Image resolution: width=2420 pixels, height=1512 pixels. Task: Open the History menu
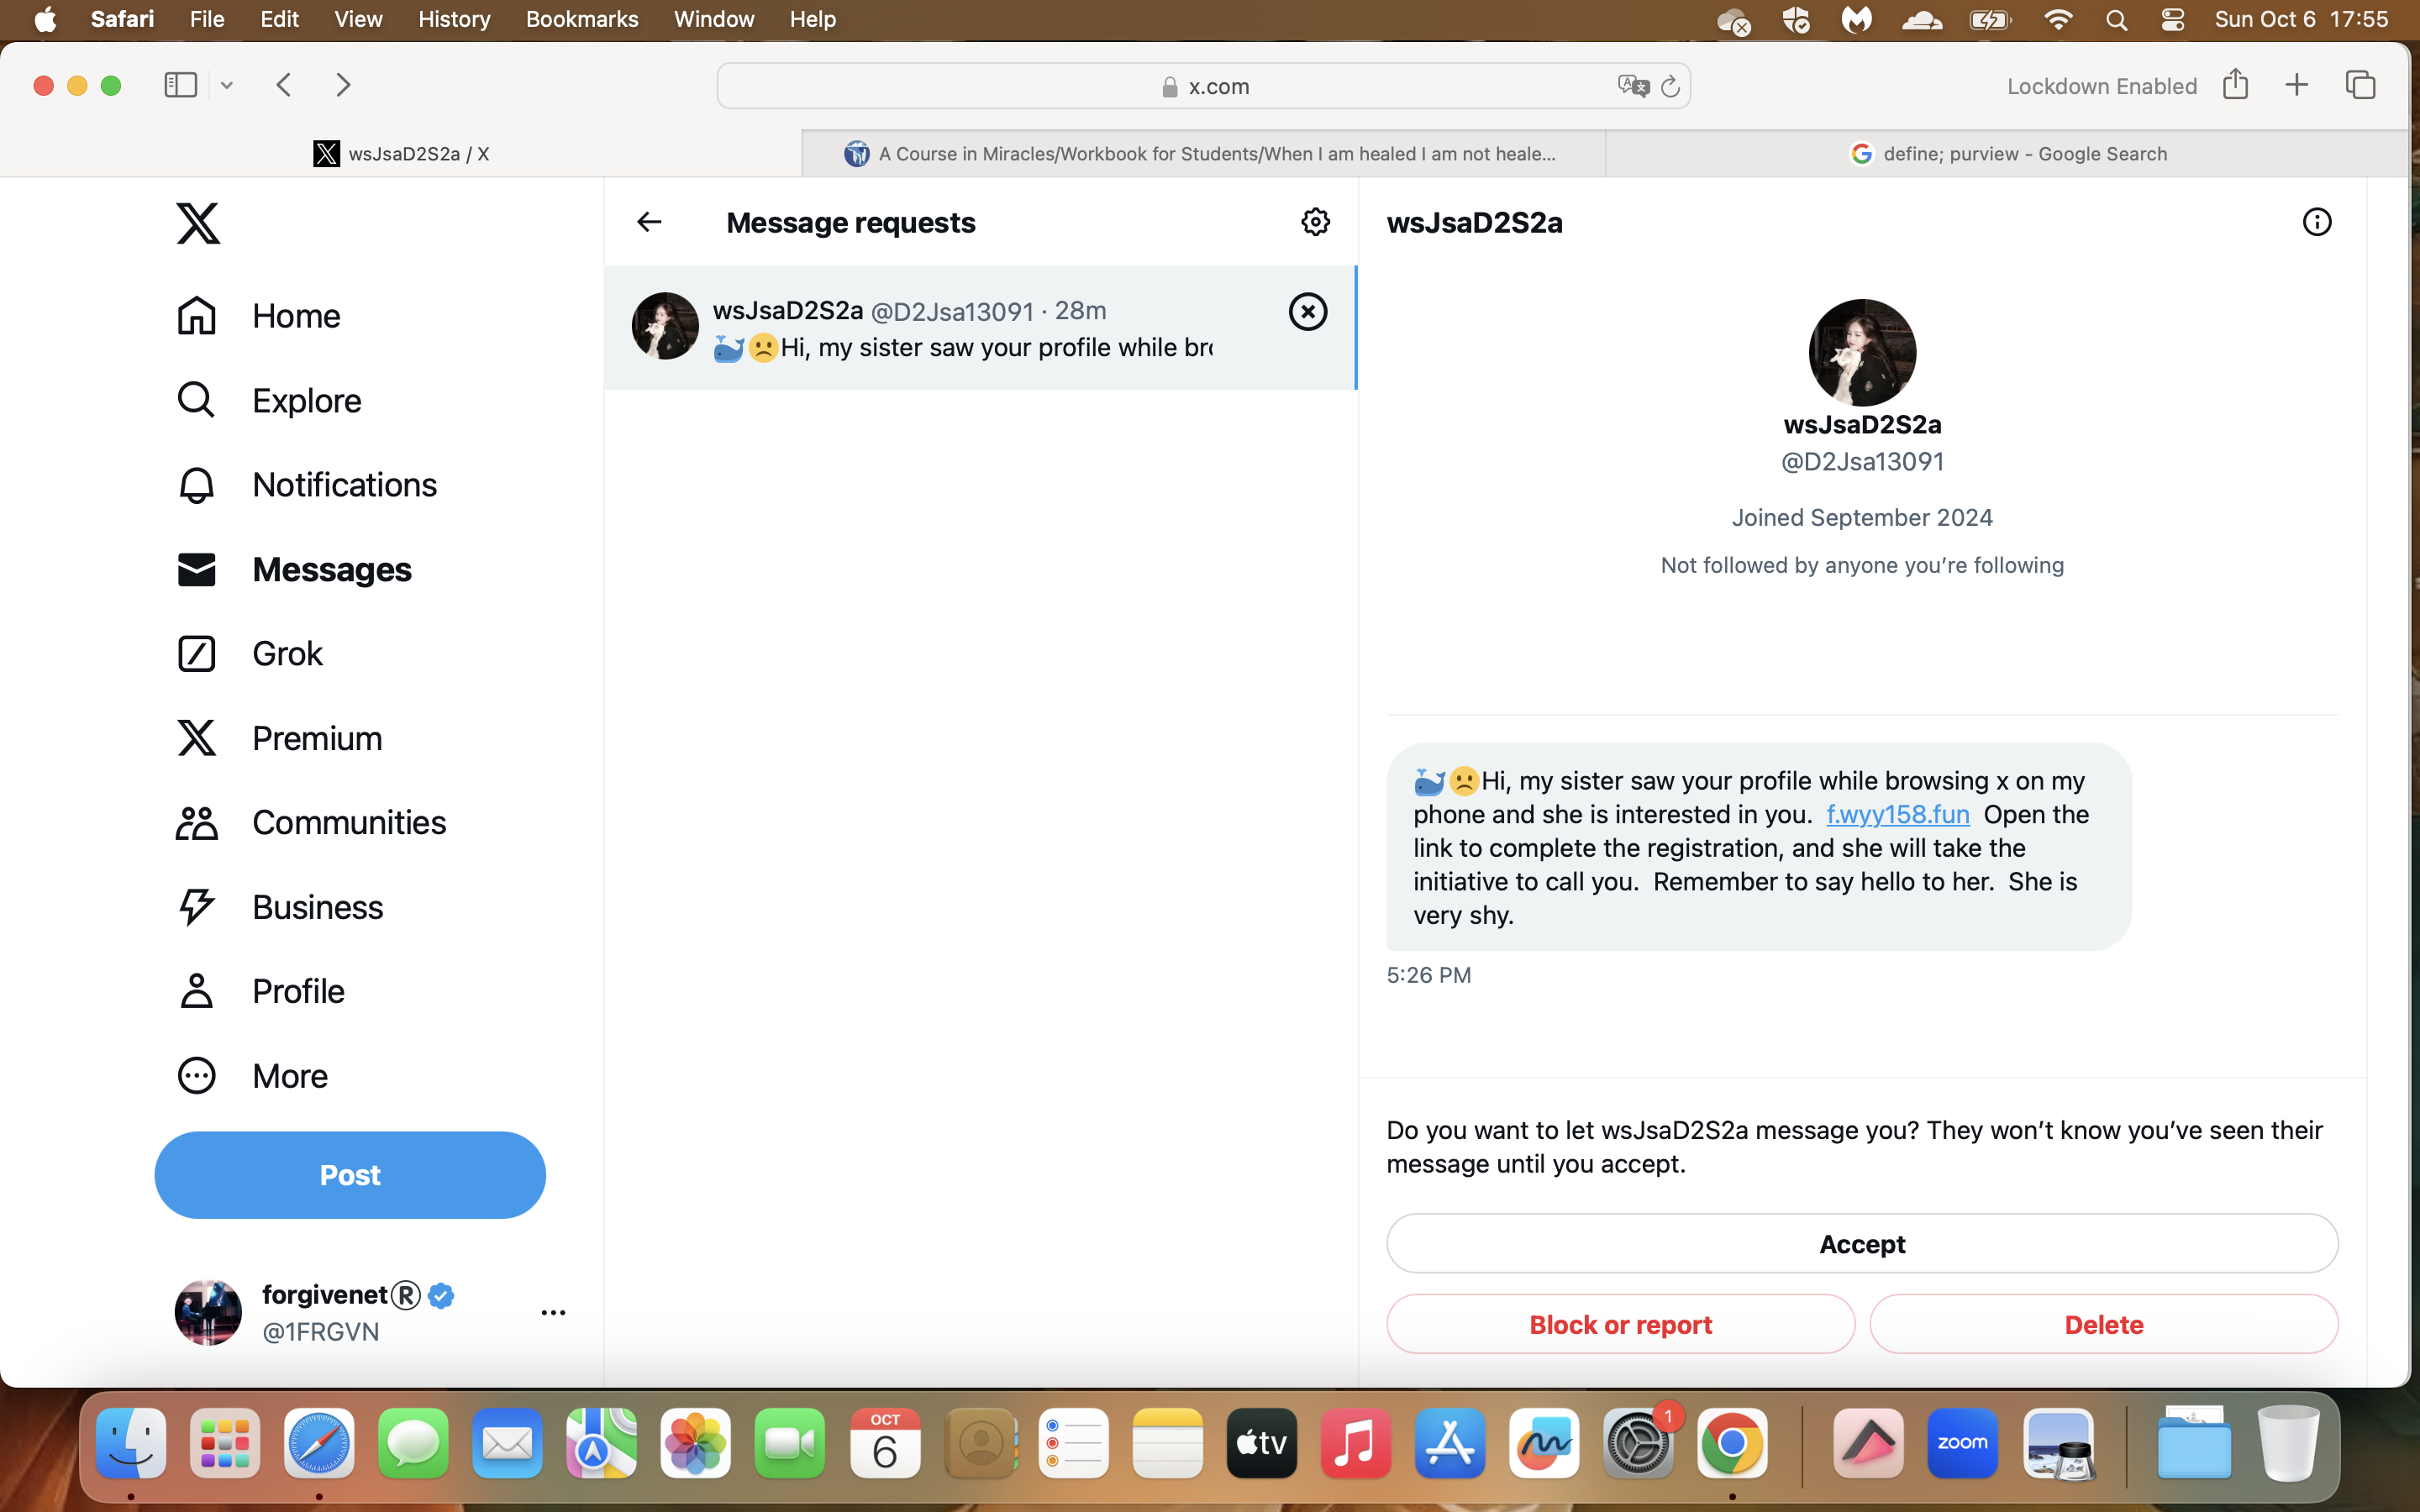coord(454,19)
